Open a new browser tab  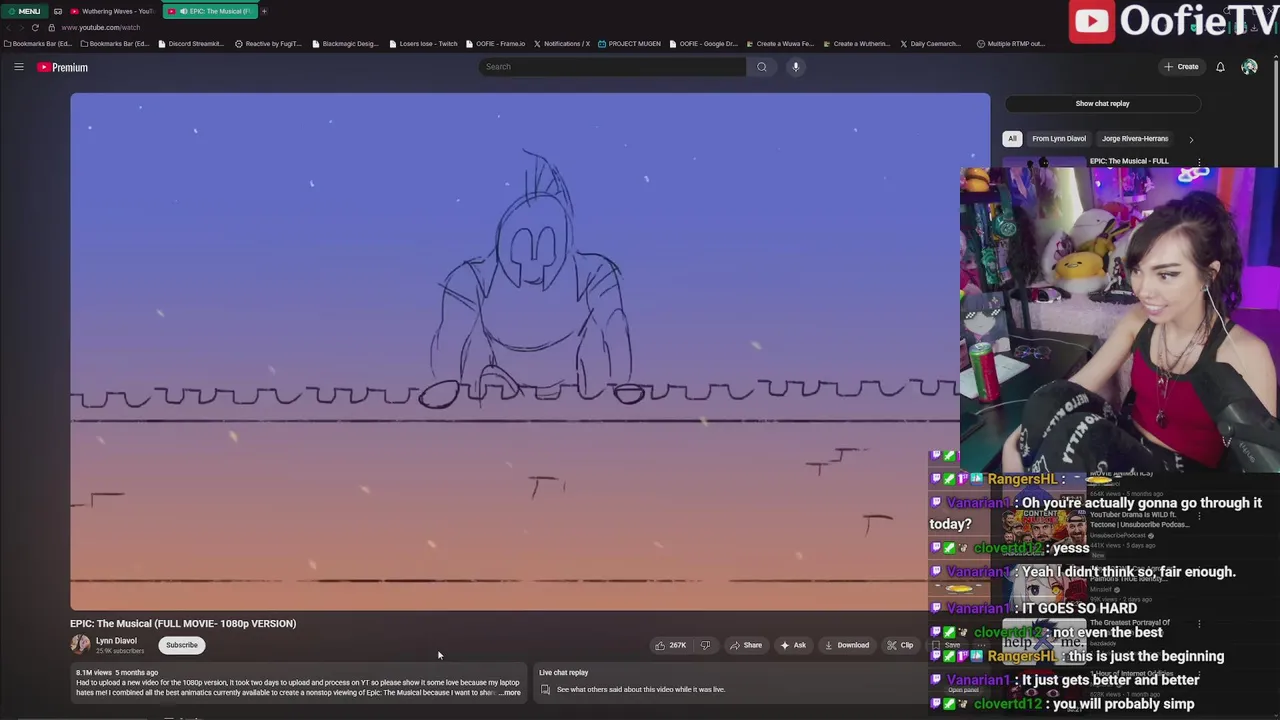coord(264,11)
